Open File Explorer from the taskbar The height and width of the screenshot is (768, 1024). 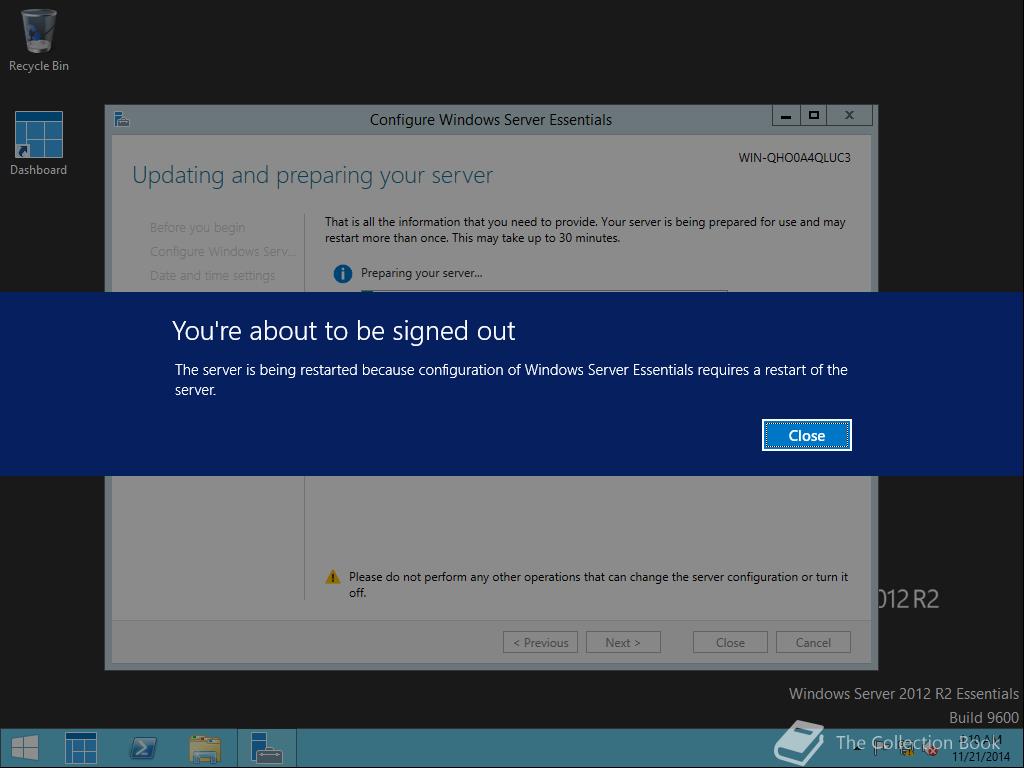204,748
